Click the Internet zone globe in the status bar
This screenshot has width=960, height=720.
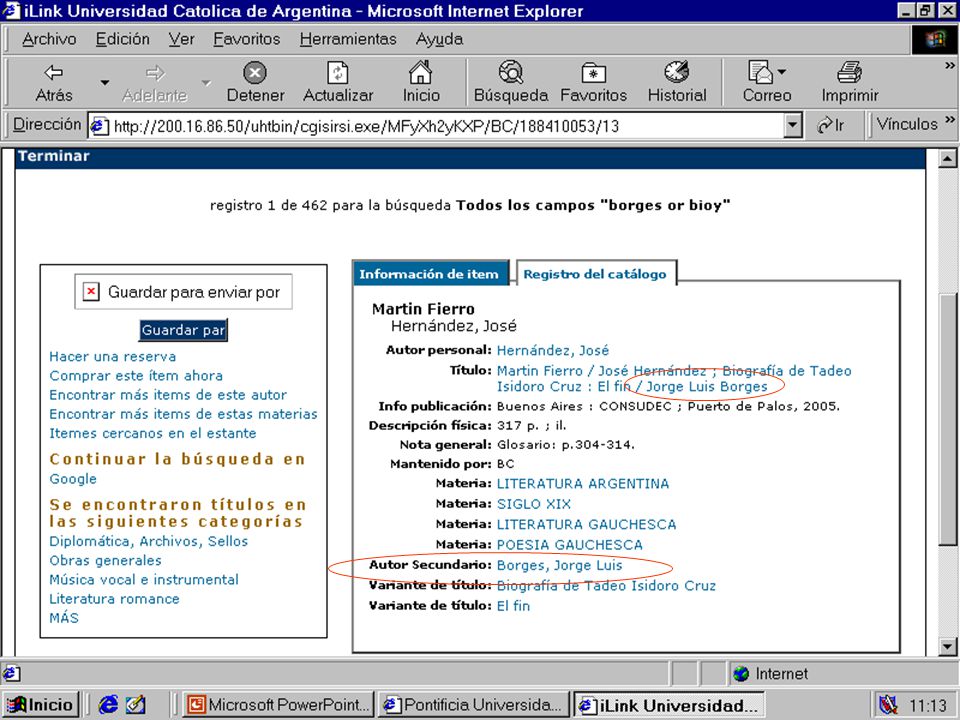(741, 673)
